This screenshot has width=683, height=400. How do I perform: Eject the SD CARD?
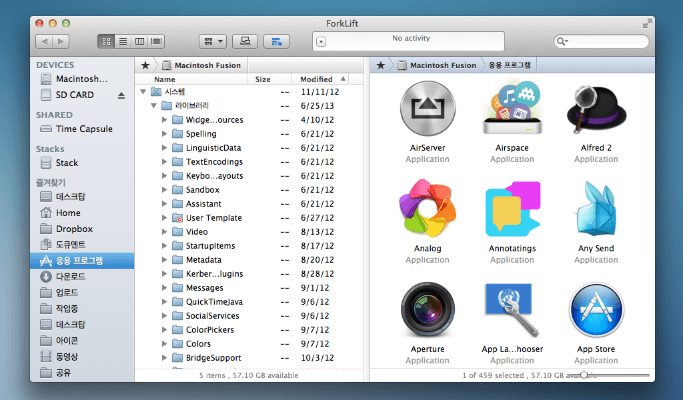tap(121, 95)
